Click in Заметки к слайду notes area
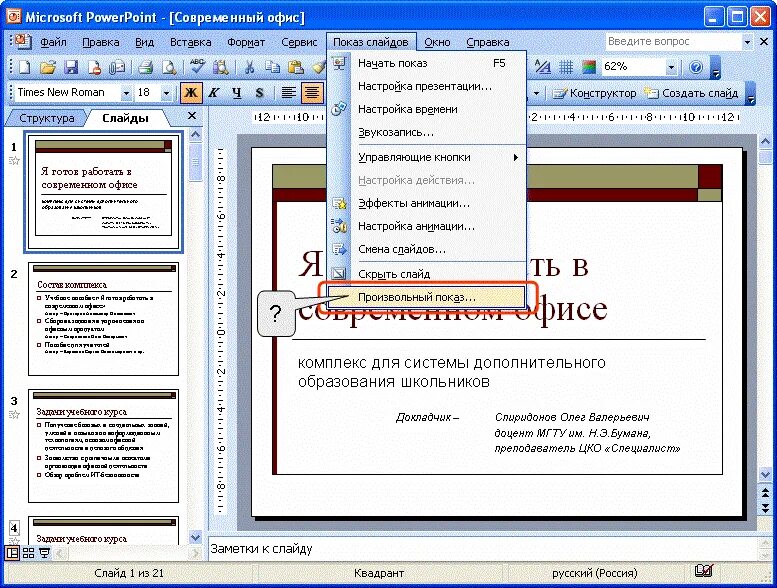 [x=483, y=549]
